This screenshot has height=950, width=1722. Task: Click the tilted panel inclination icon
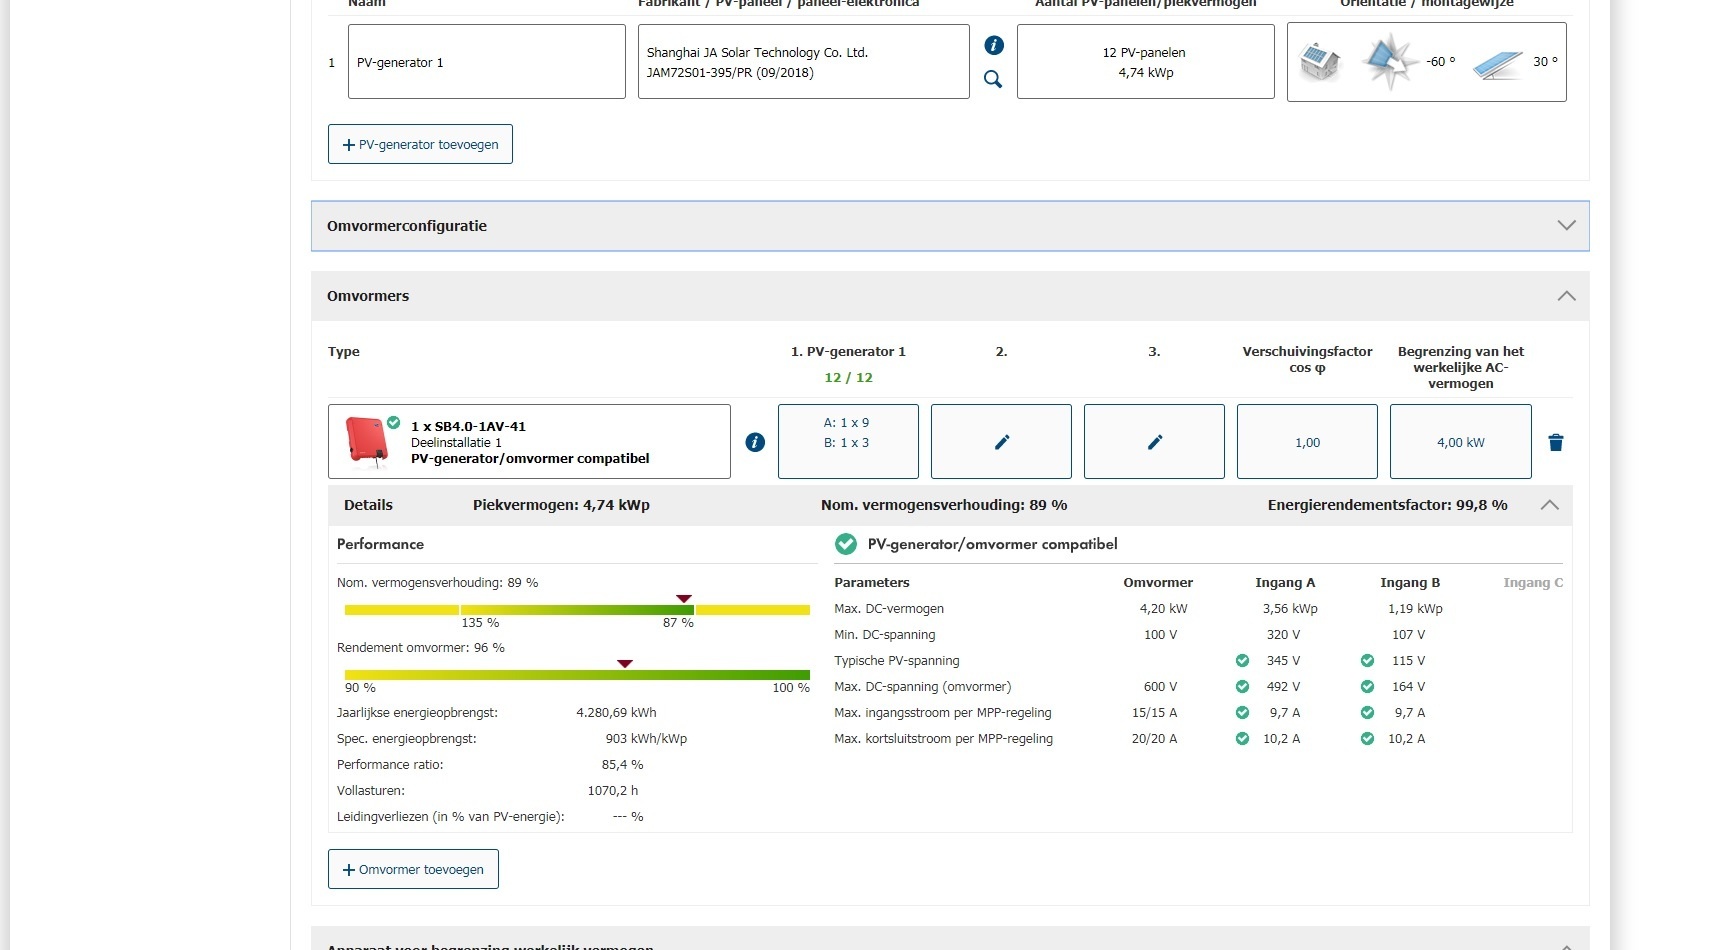point(1497,64)
